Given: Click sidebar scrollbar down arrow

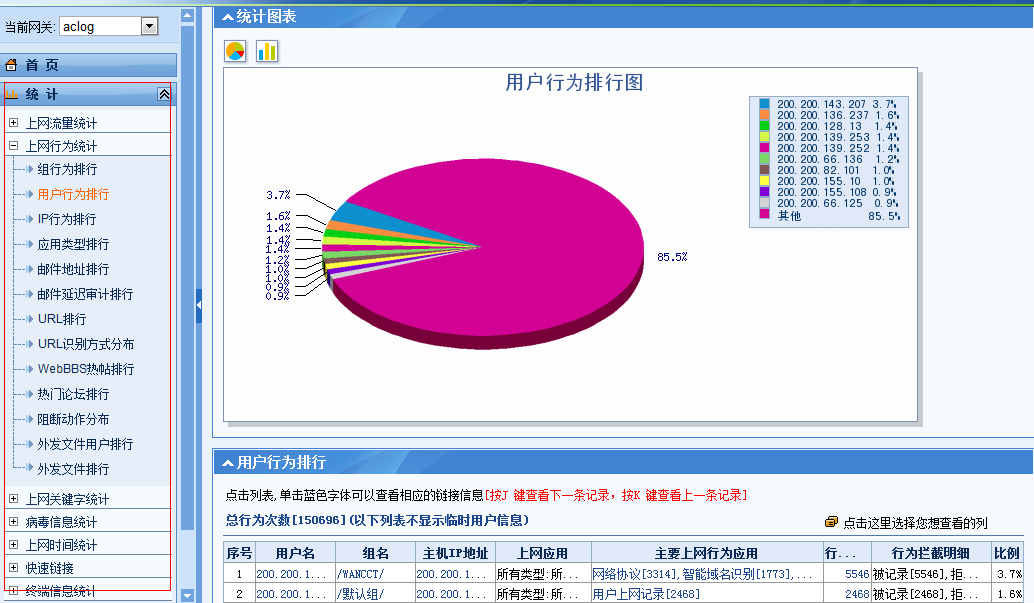Looking at the screenshot, I should tap(187, 595).
